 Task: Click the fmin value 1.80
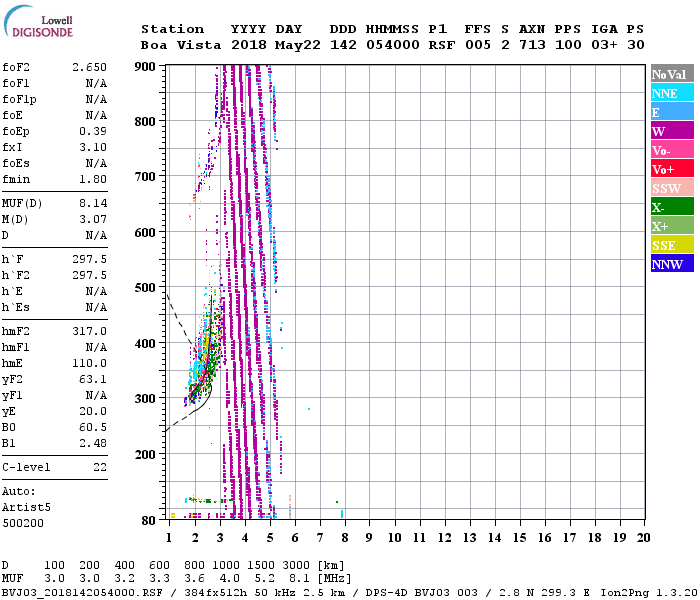pos(93,179)
